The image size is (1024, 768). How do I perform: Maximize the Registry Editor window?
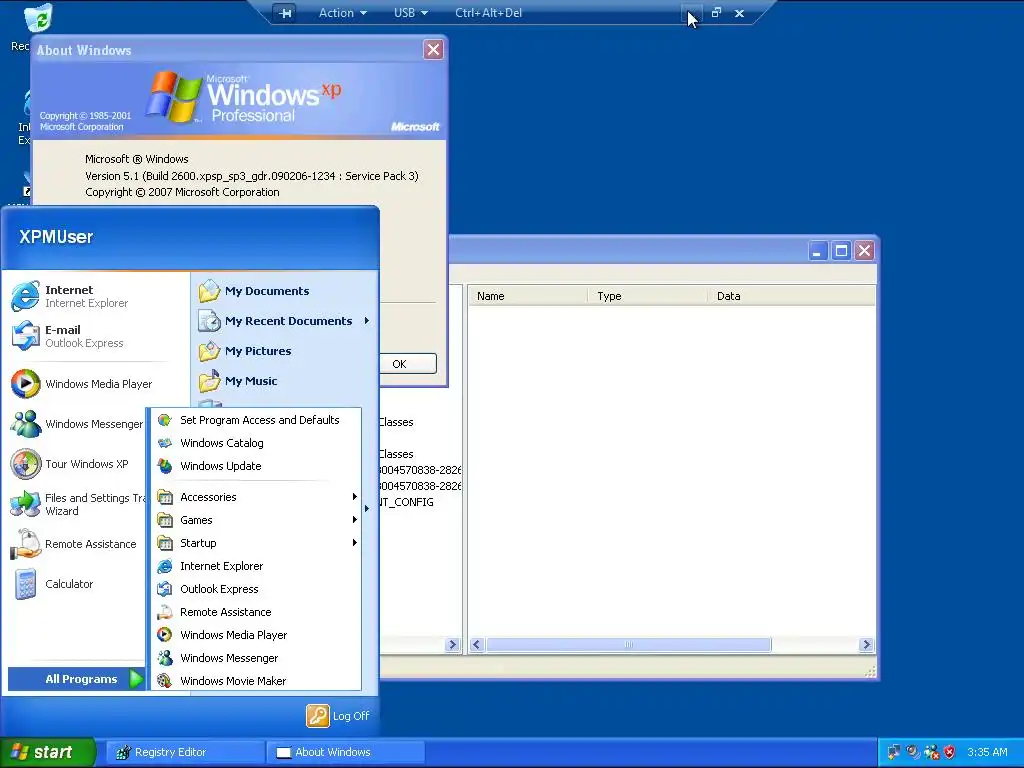coord(841,251)
